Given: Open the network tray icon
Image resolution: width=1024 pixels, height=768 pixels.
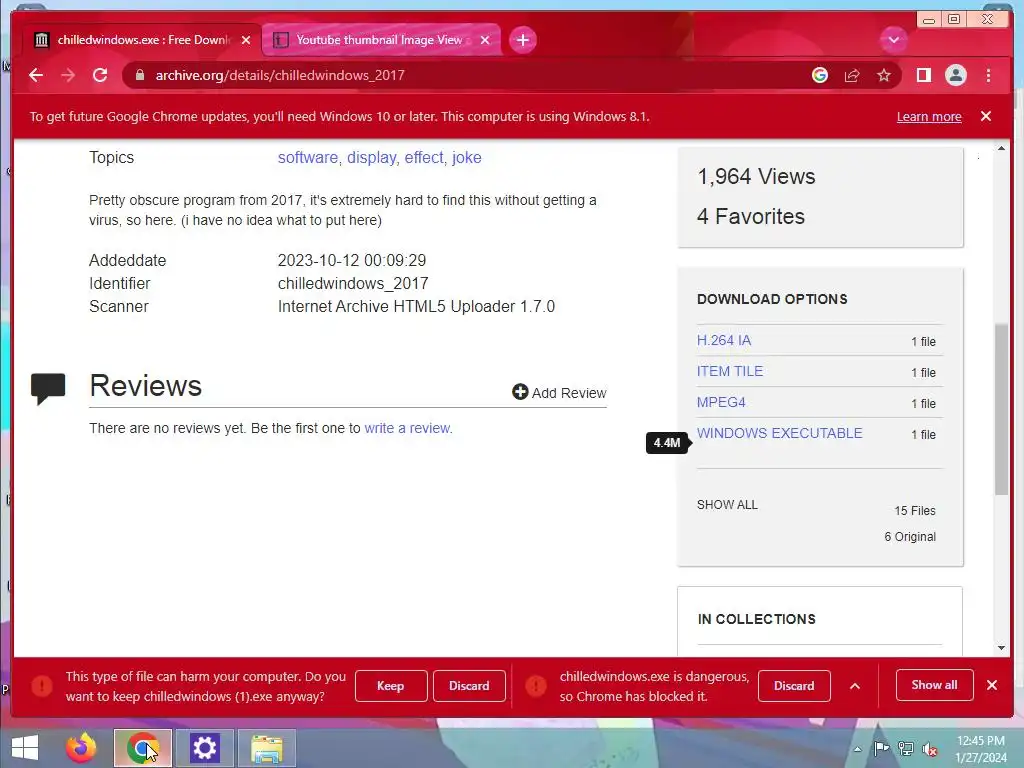Looking at the screenshot, I should 905,748.
